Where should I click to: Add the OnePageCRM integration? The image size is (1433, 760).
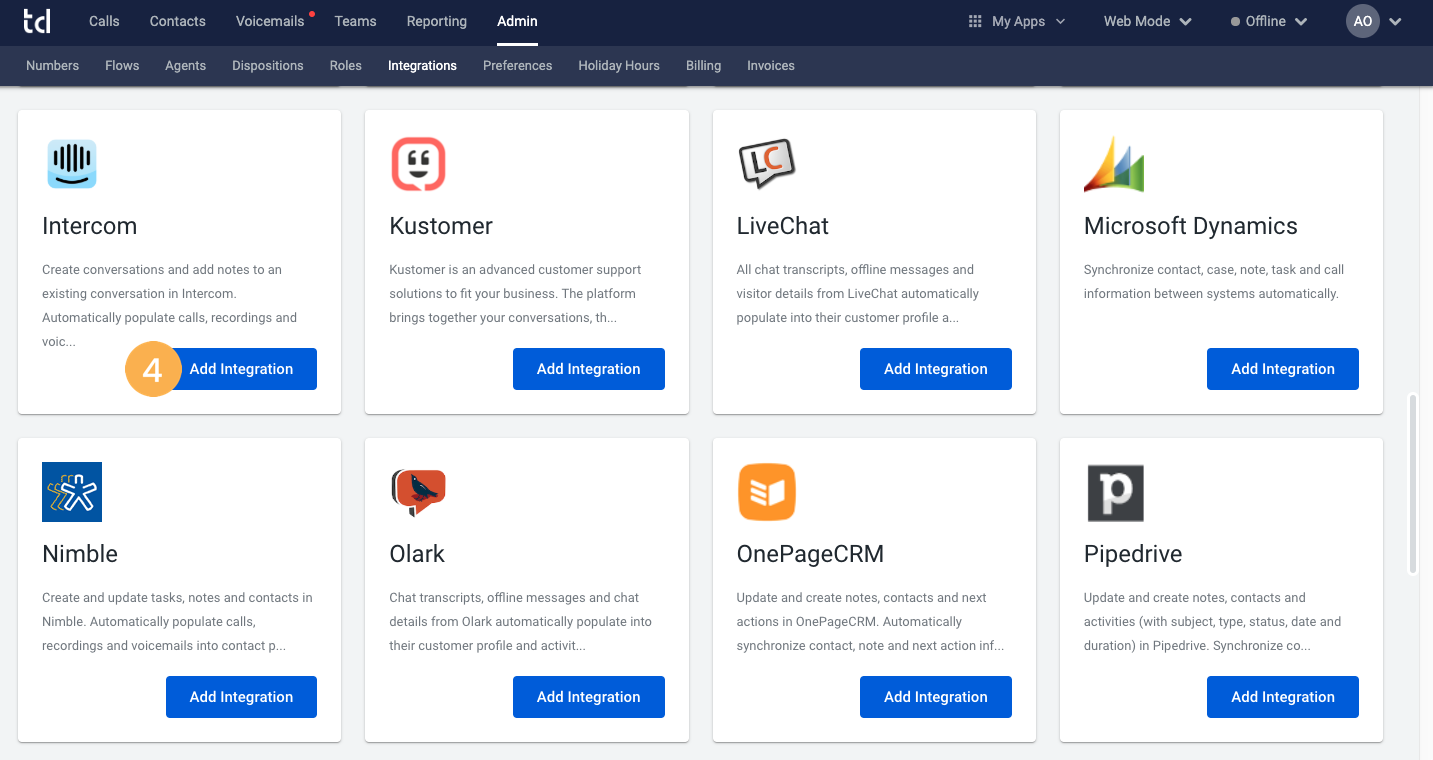(x=936, y=697)
